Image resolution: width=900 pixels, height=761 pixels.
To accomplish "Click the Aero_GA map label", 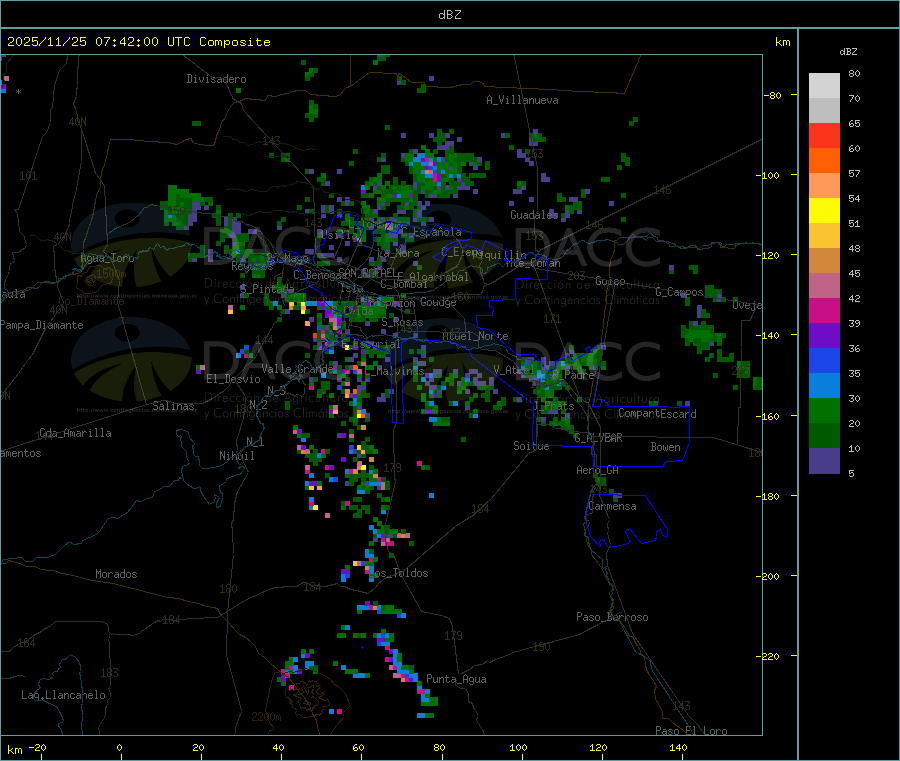I will [598, 470].
